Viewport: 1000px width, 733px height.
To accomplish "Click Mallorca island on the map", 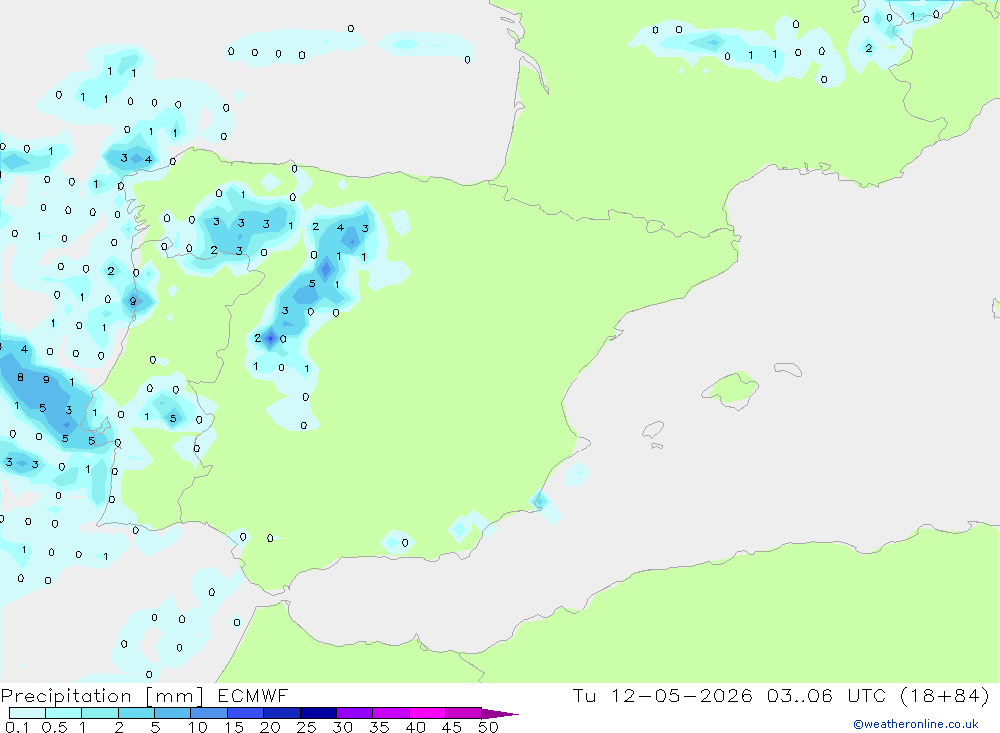I will [731, 389].
